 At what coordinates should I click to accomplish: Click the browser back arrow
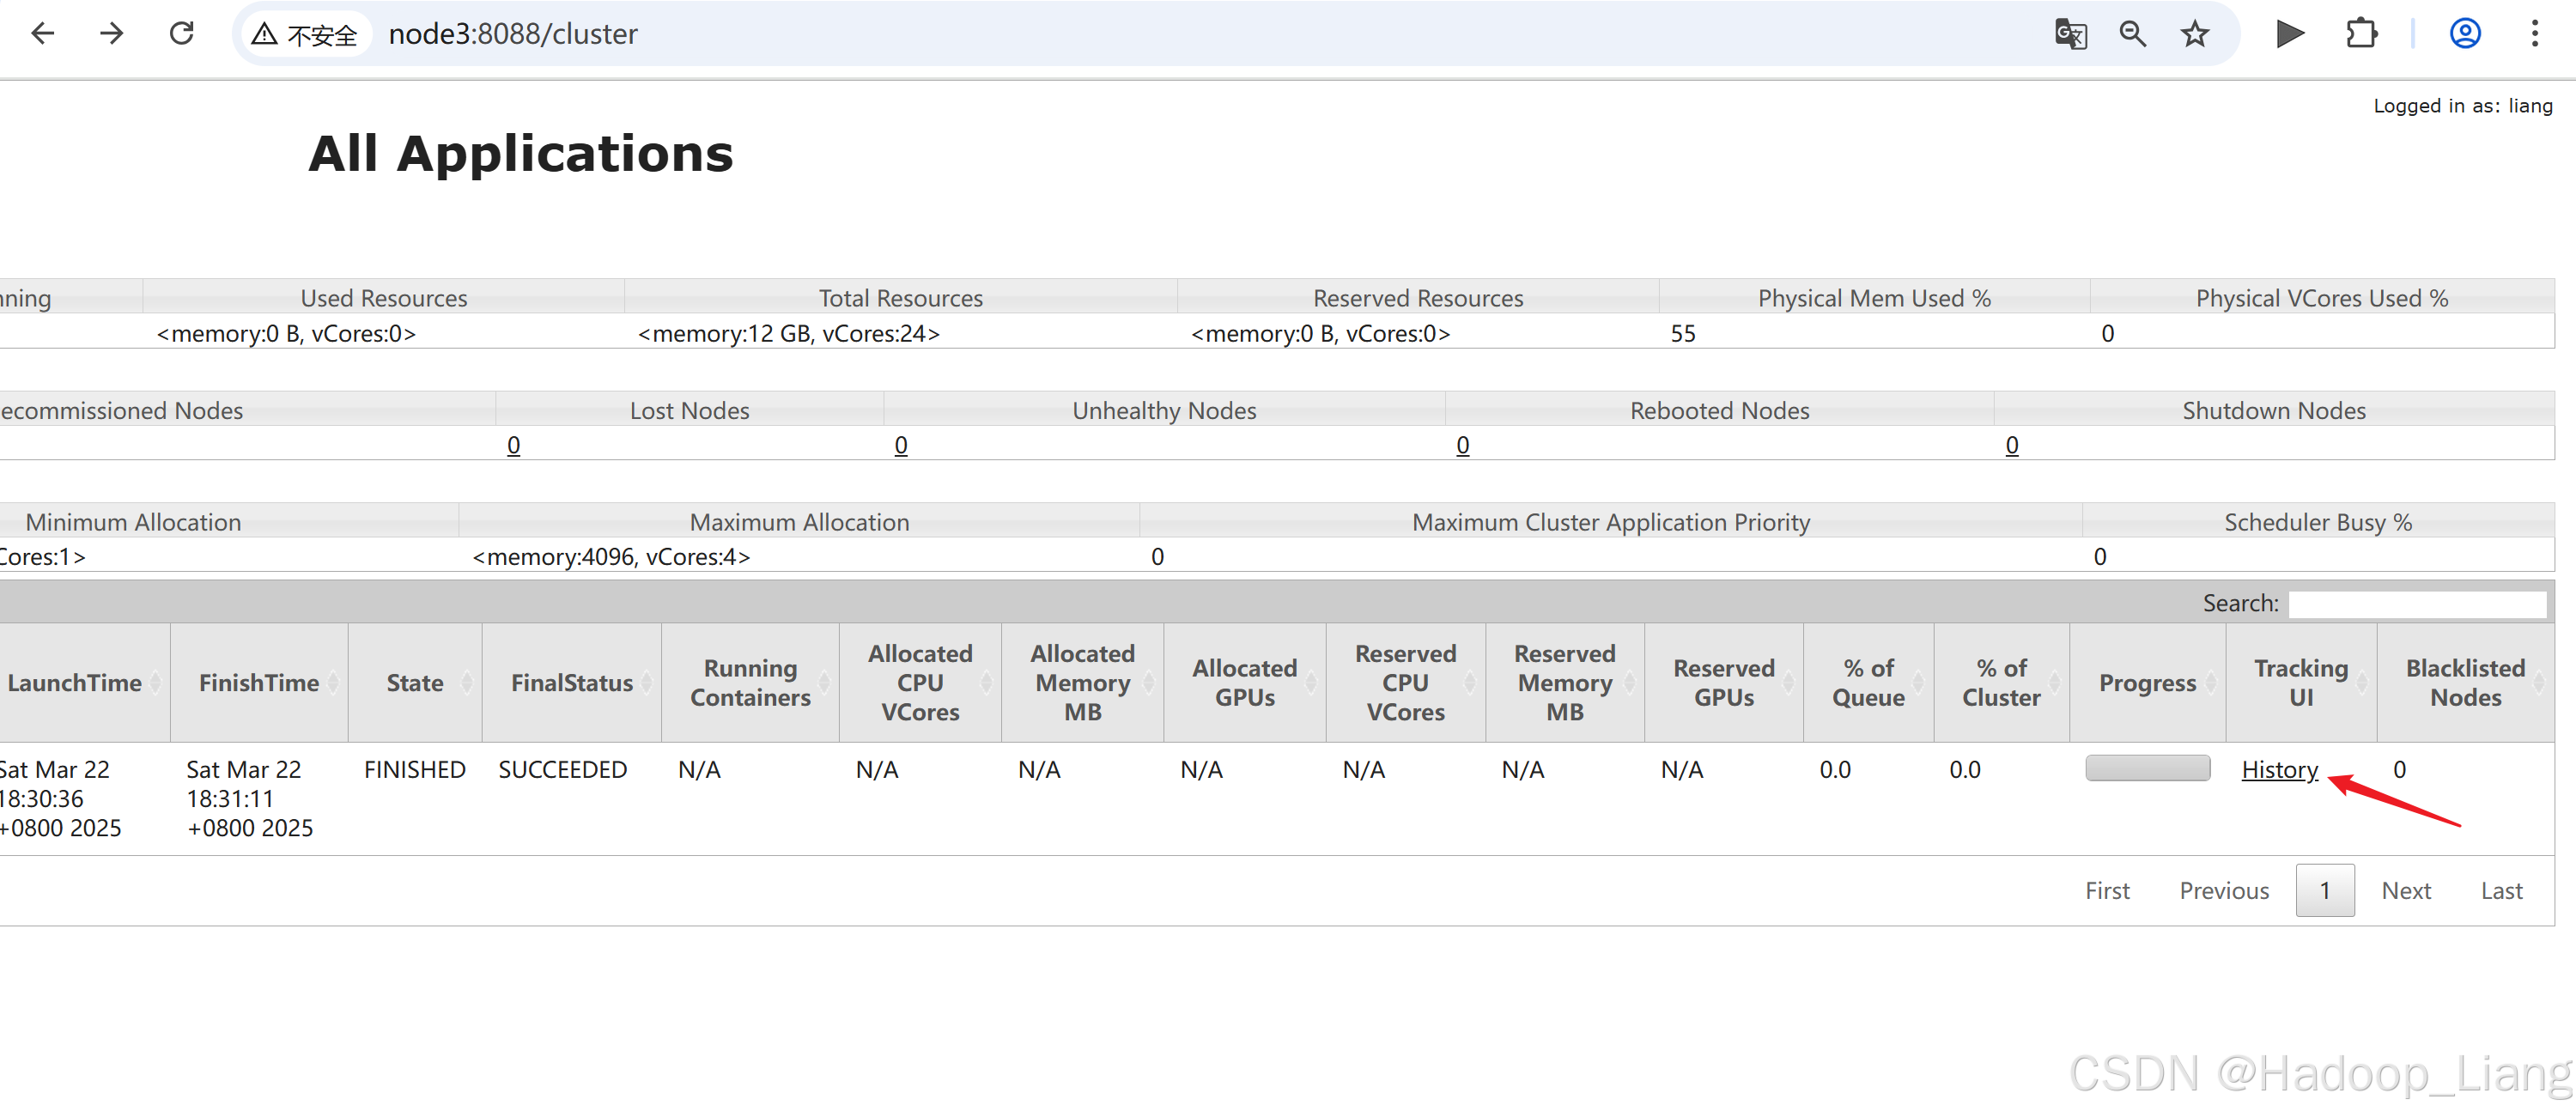pos(42,34)
